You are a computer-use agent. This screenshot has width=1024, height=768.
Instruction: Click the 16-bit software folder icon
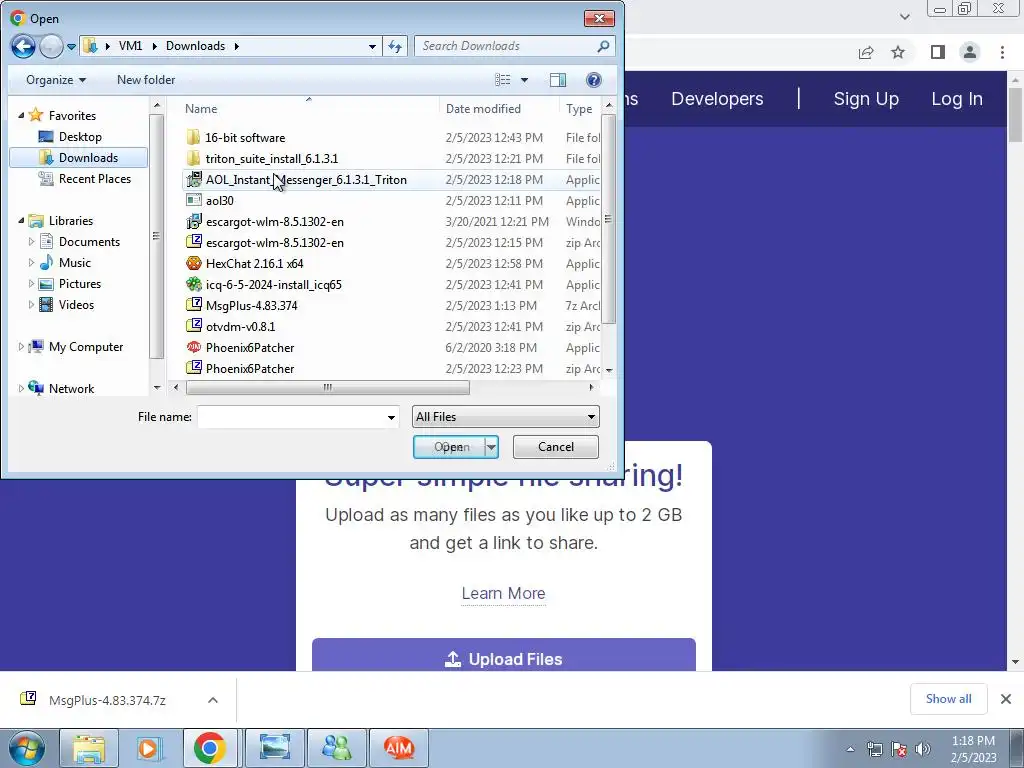193,137
